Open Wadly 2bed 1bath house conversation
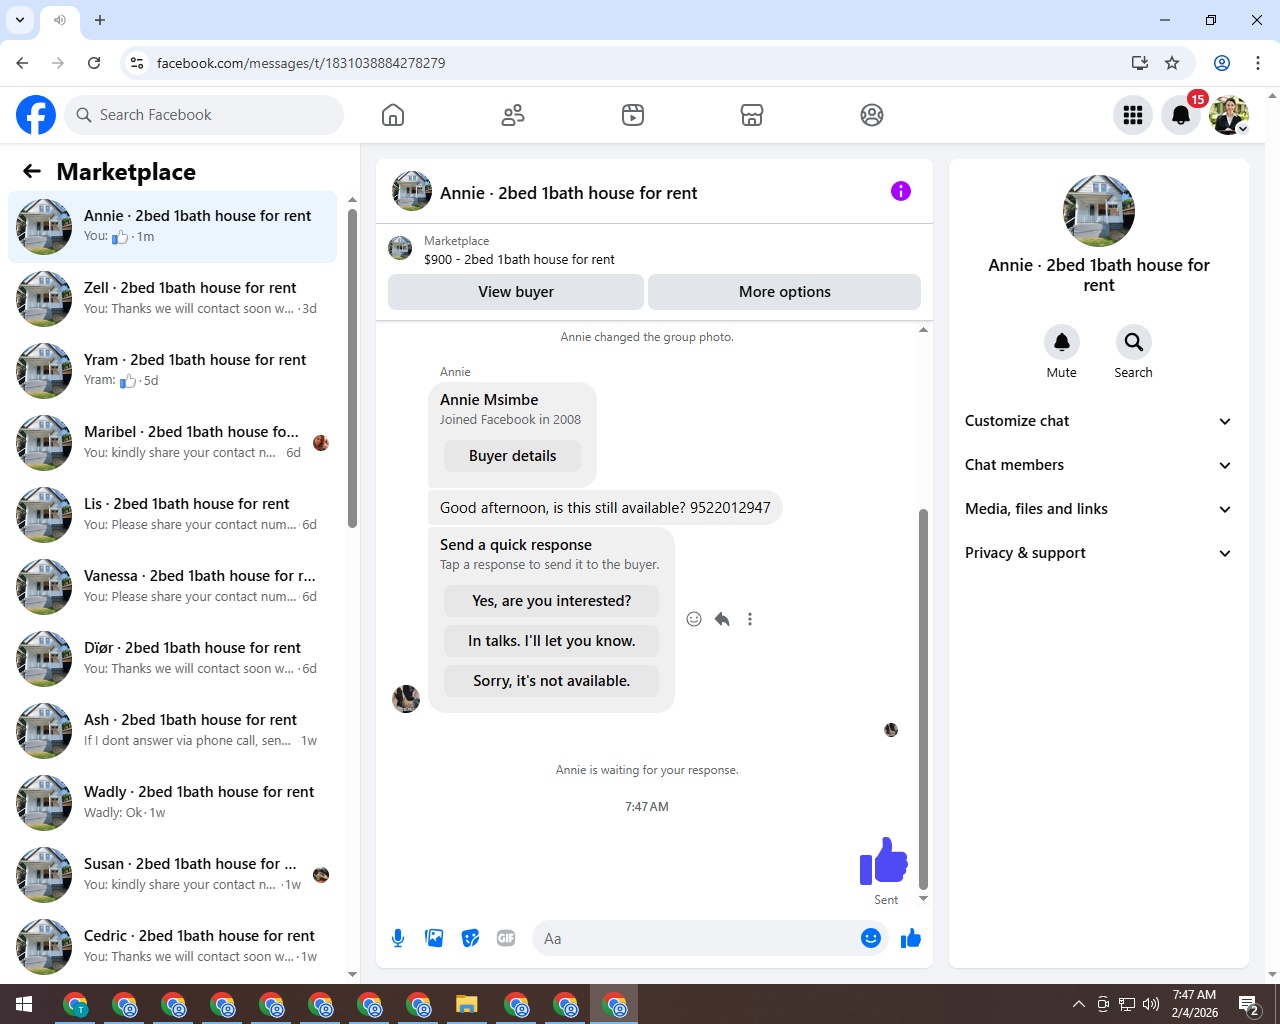Screen dimensions: 1280x1024 [x=172, y=803]
